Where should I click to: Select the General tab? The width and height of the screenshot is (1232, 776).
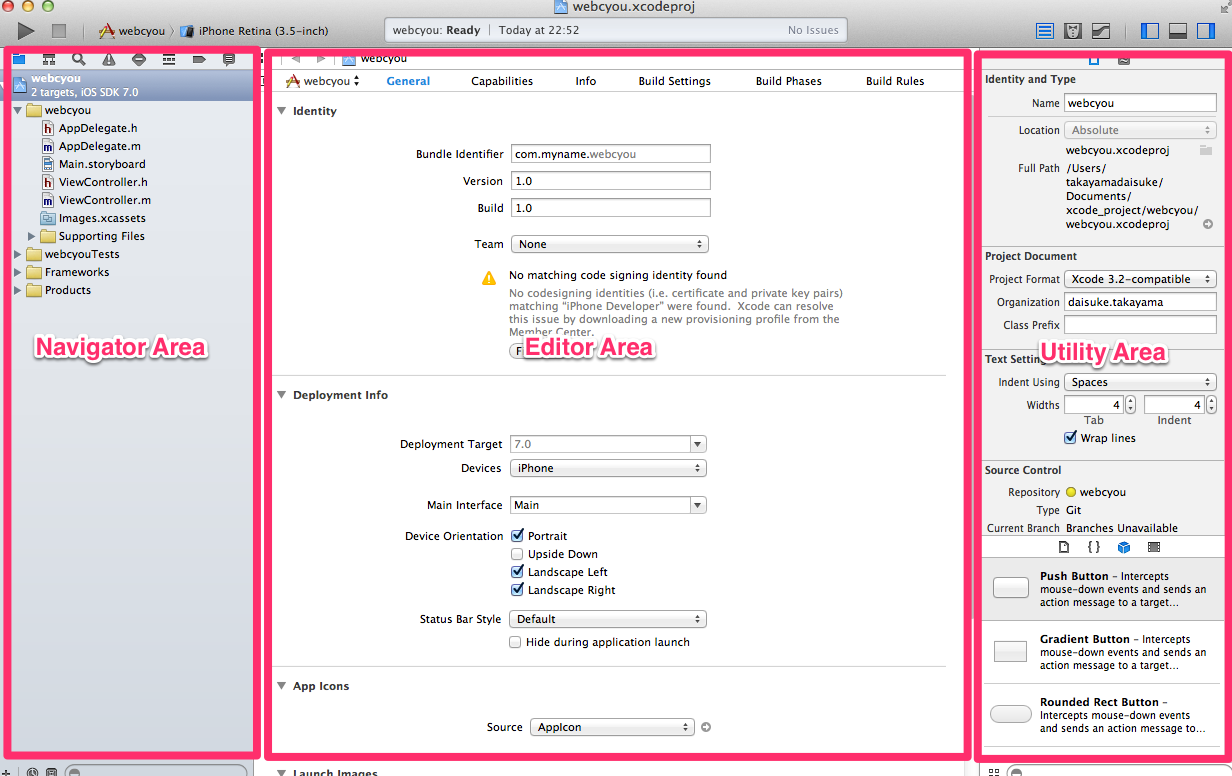pos(408,81)
